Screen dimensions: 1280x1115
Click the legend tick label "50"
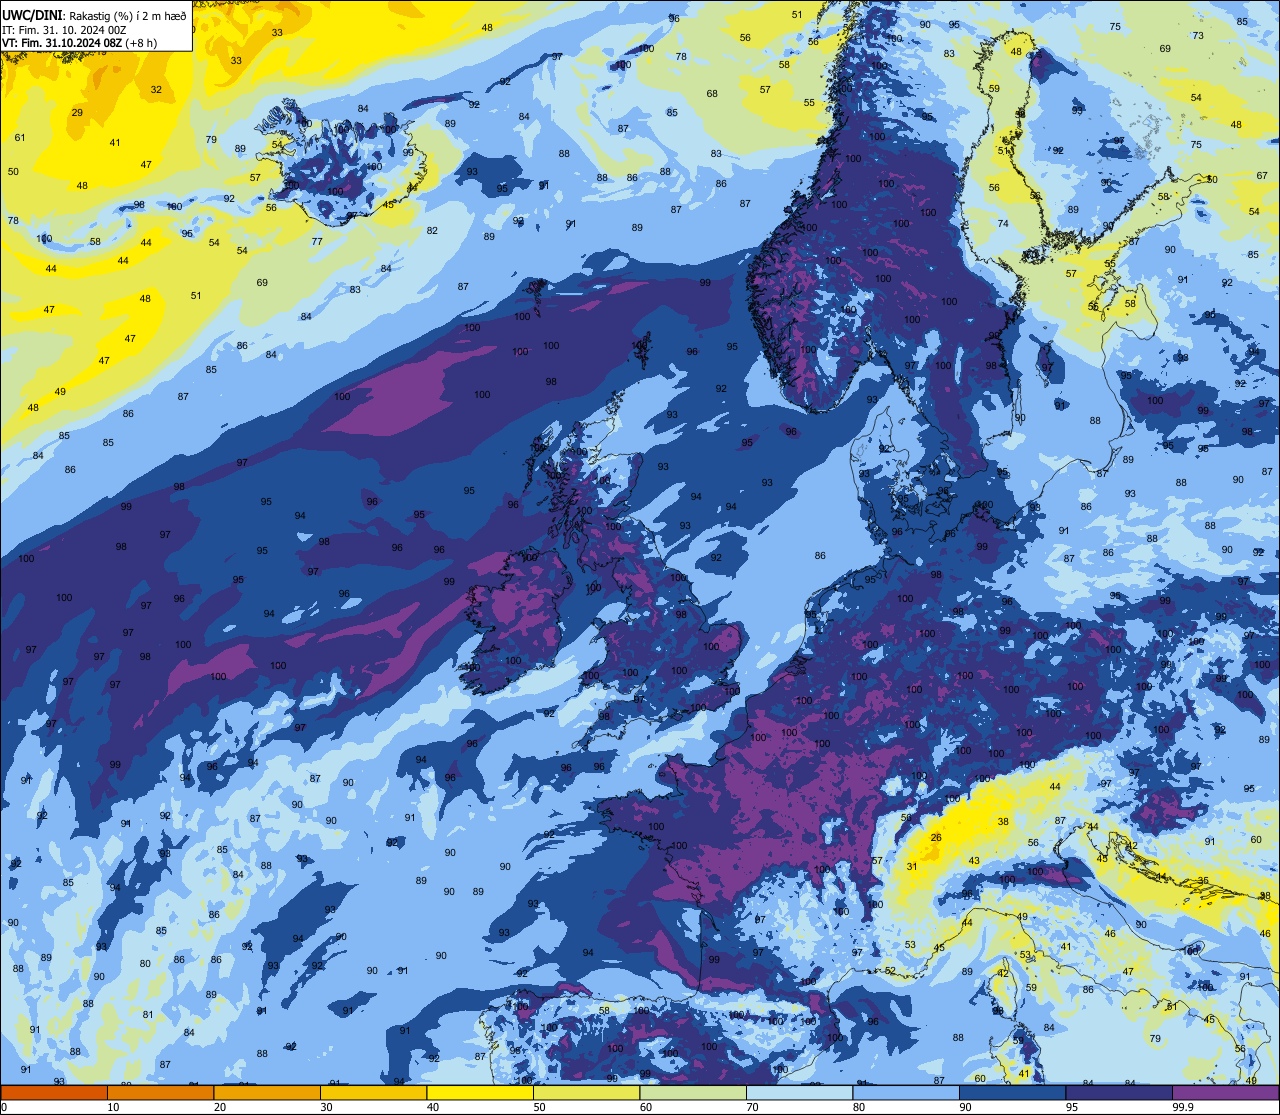pyautogui.click(x=539, y=1107)
